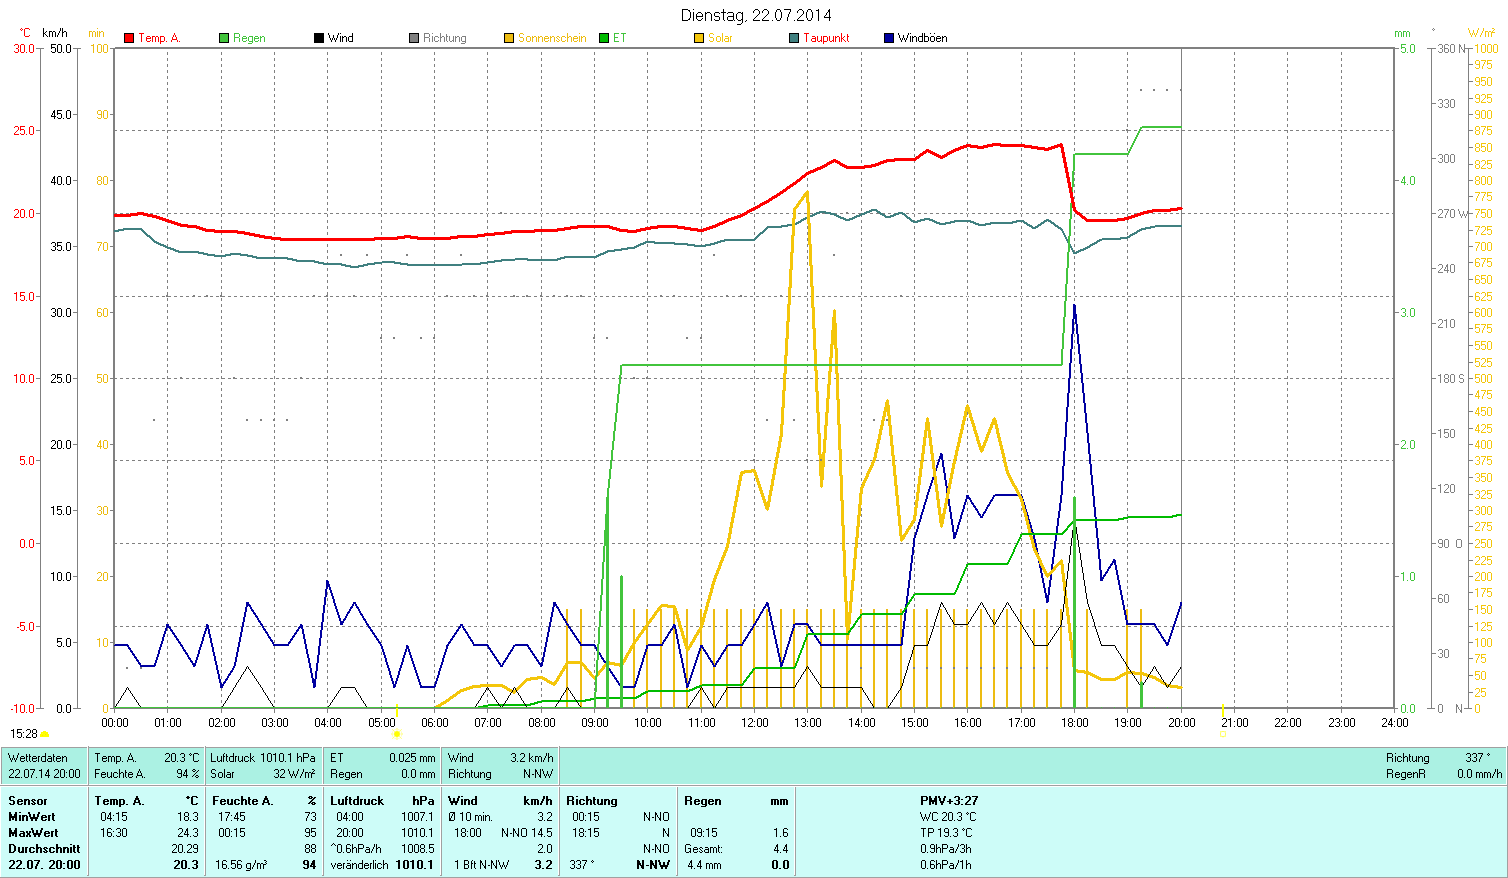
Task: Click the yellow Sonnenschein legend swatch
Action: click(509, 38)
